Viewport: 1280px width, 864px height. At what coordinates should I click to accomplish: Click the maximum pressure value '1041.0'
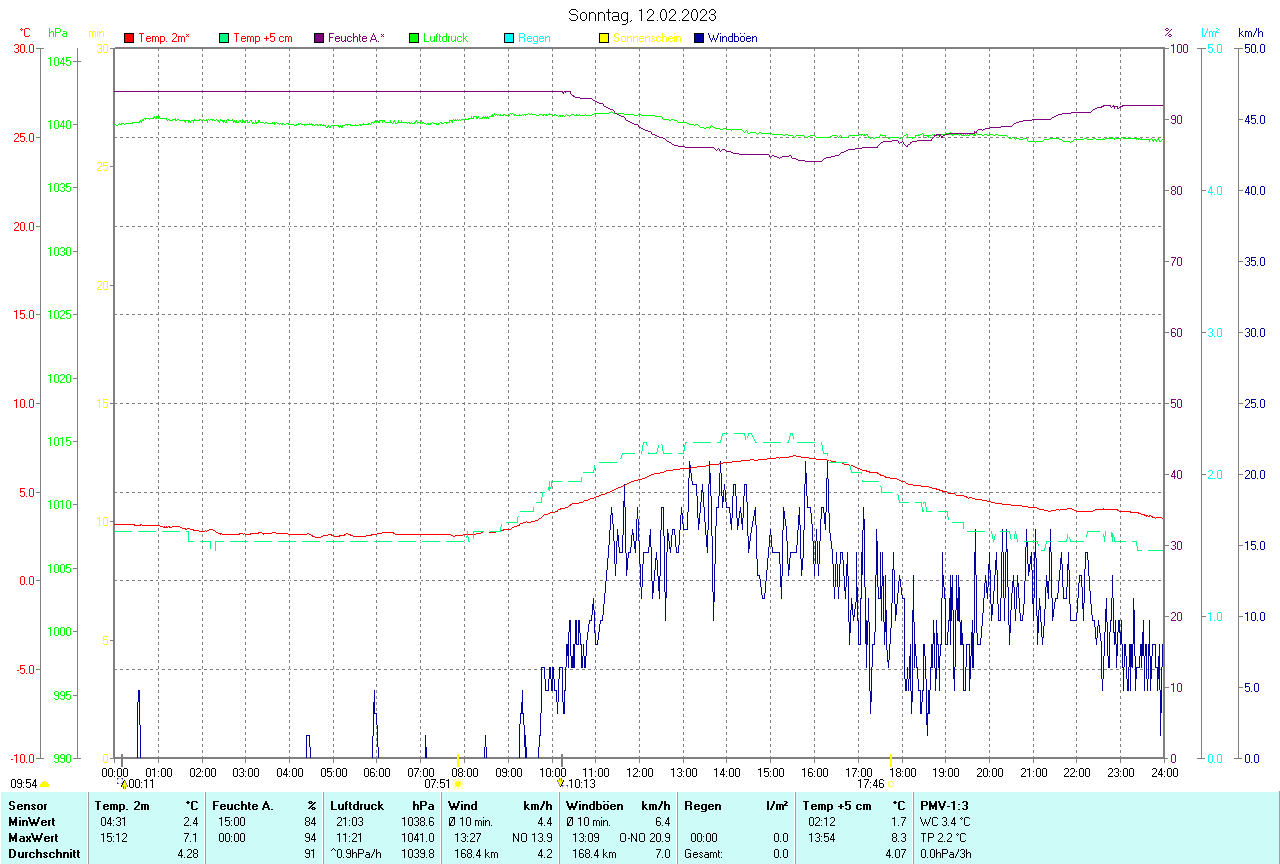coord(417,838)
